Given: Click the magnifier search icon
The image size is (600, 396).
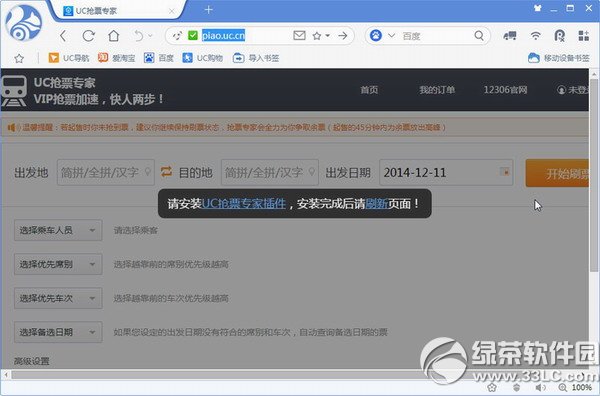Looking at the screenshot, I should (479, 36).
